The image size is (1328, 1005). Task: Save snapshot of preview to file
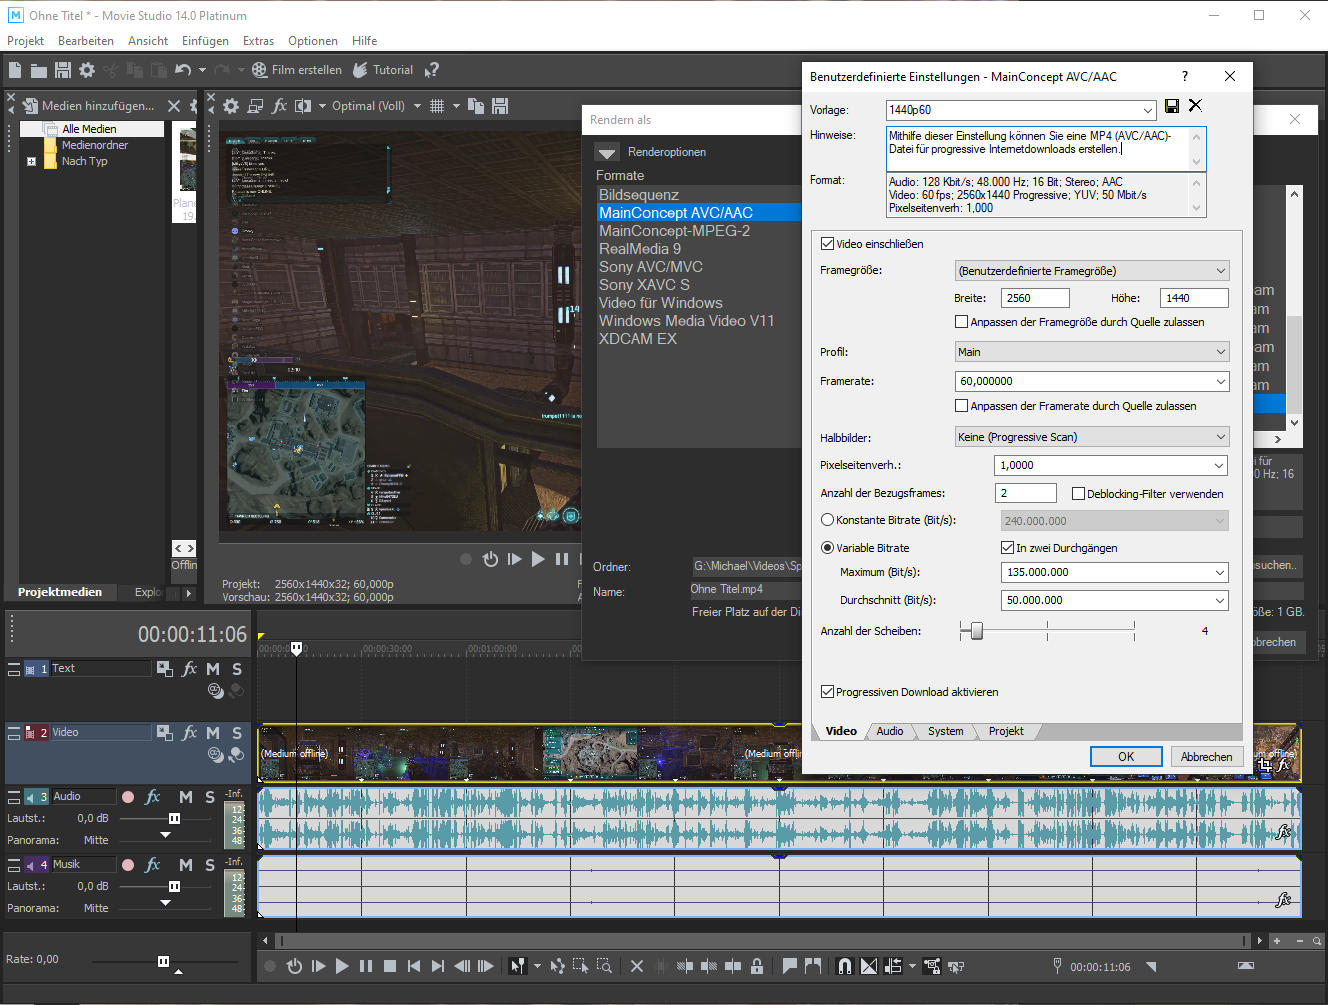point(501,106)
